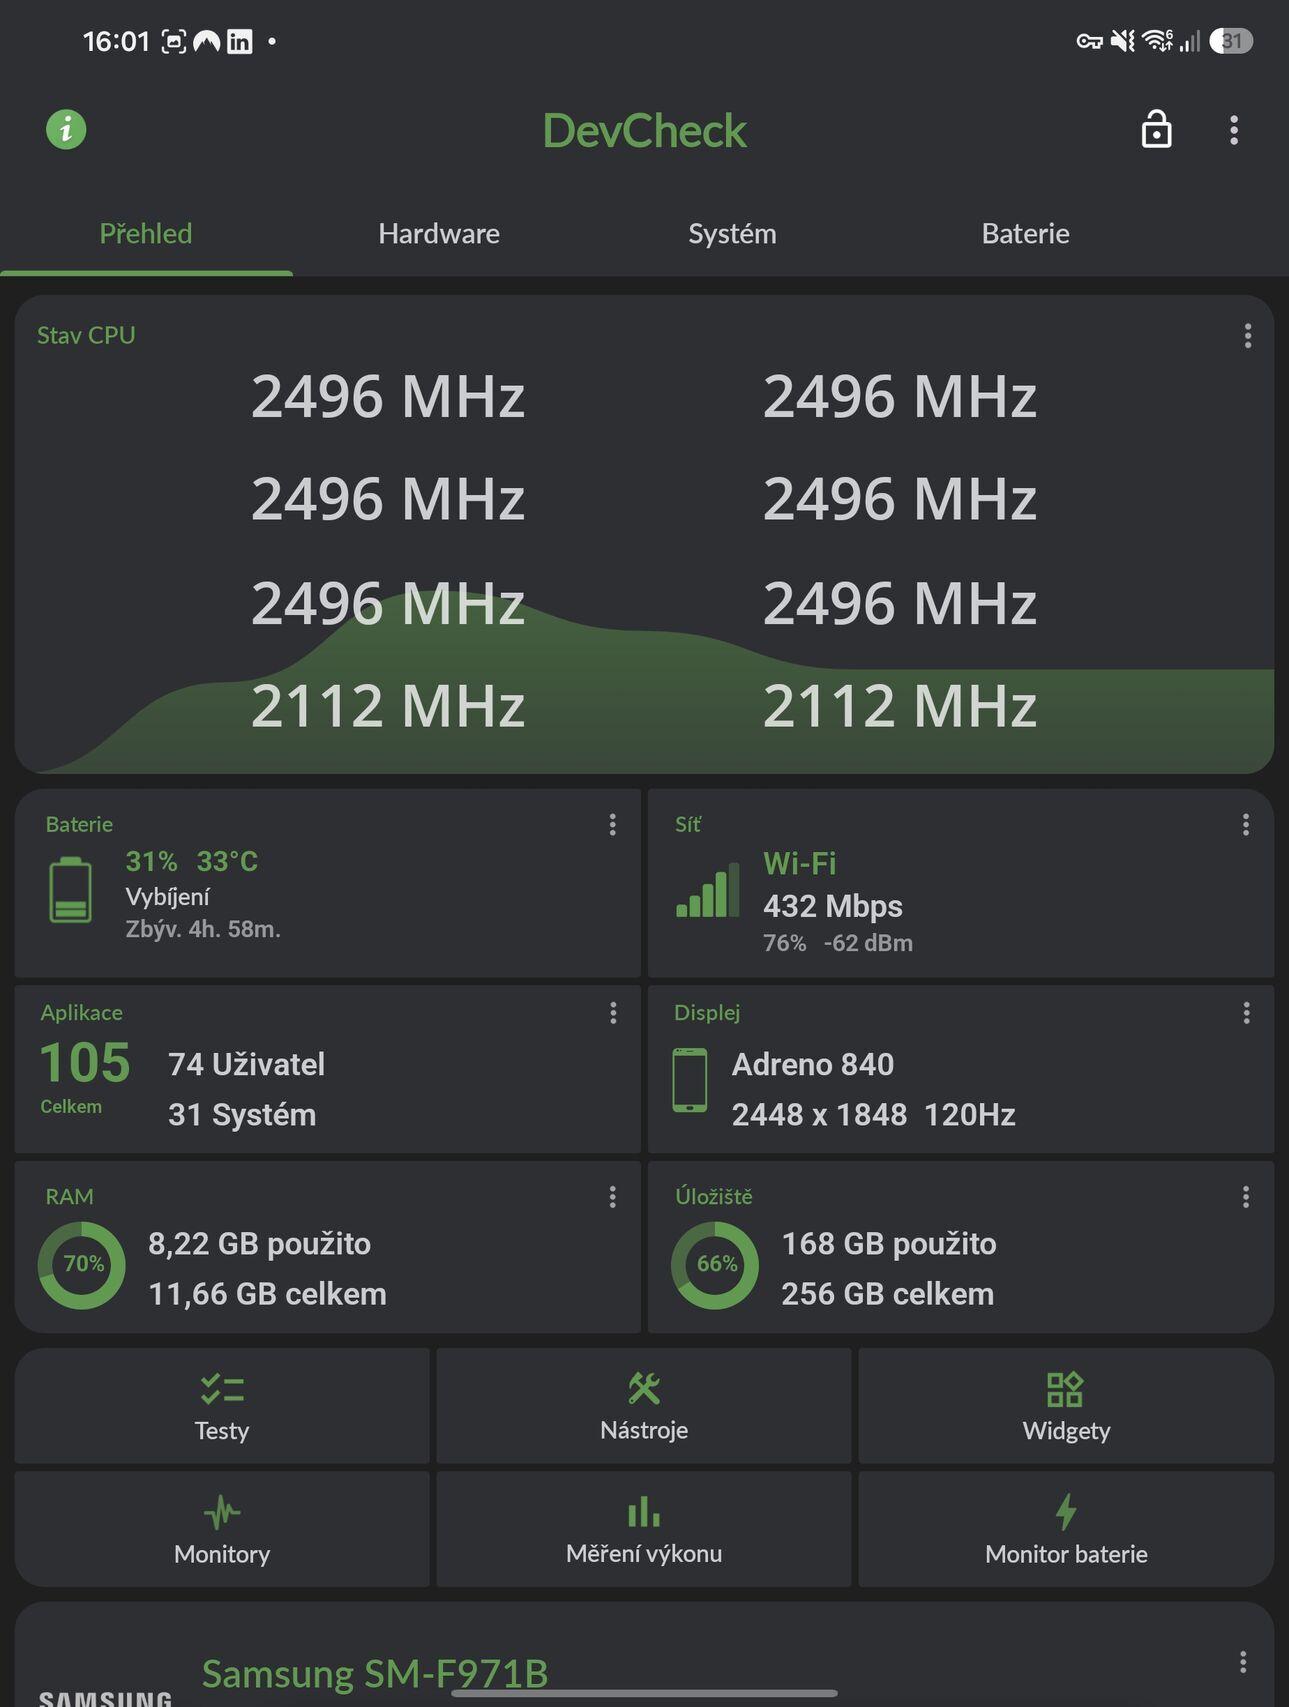Tap the Wi-Fi network label
This screenshot has height=1707, width=1289.
click(x=800, y=863)
